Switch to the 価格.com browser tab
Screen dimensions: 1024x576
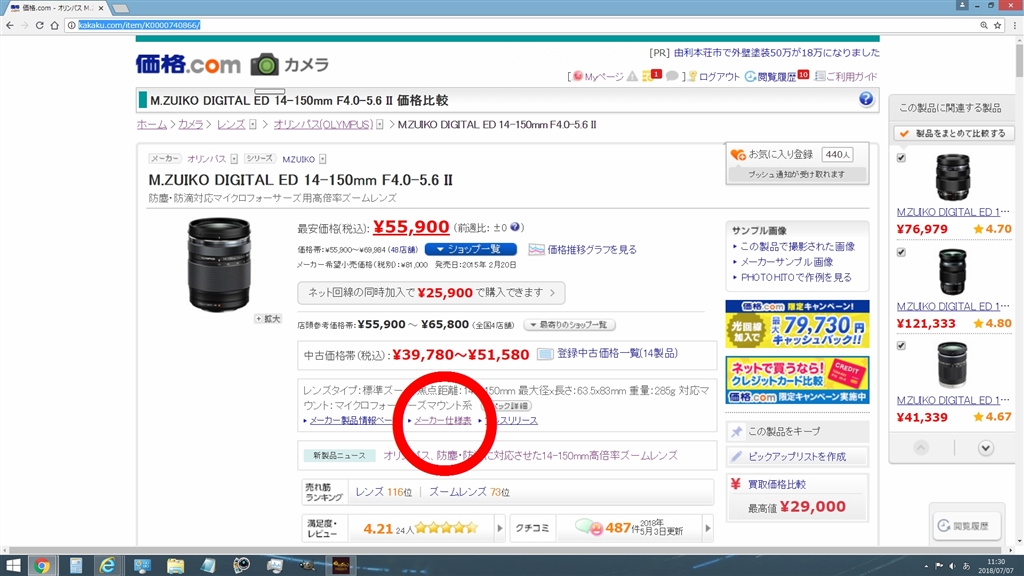click(56, 8)
